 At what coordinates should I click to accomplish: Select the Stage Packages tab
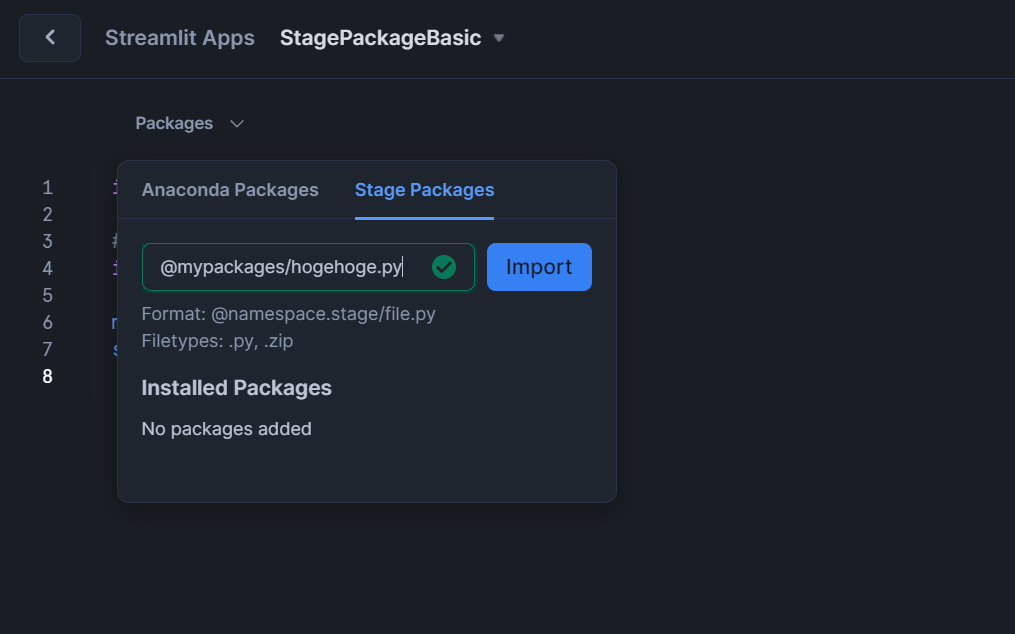pos(424,190)
